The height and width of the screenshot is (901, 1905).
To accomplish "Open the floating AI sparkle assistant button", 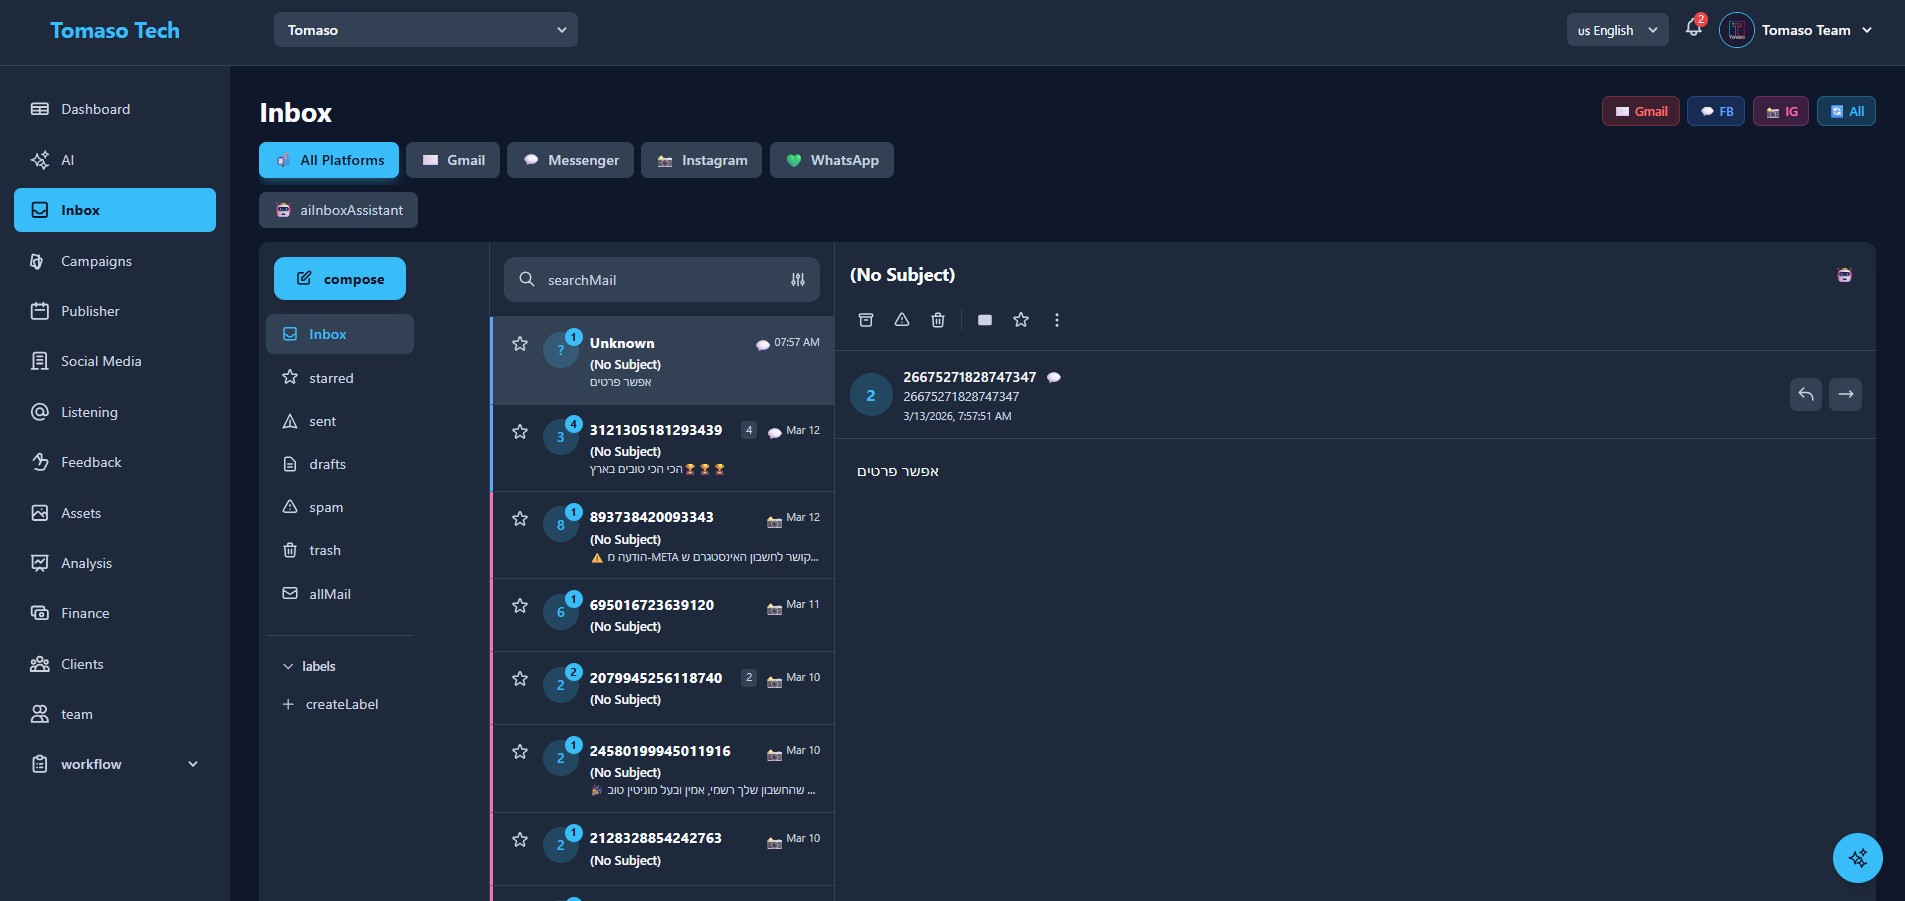I will pyautogui.click(x=1857, y=858).
